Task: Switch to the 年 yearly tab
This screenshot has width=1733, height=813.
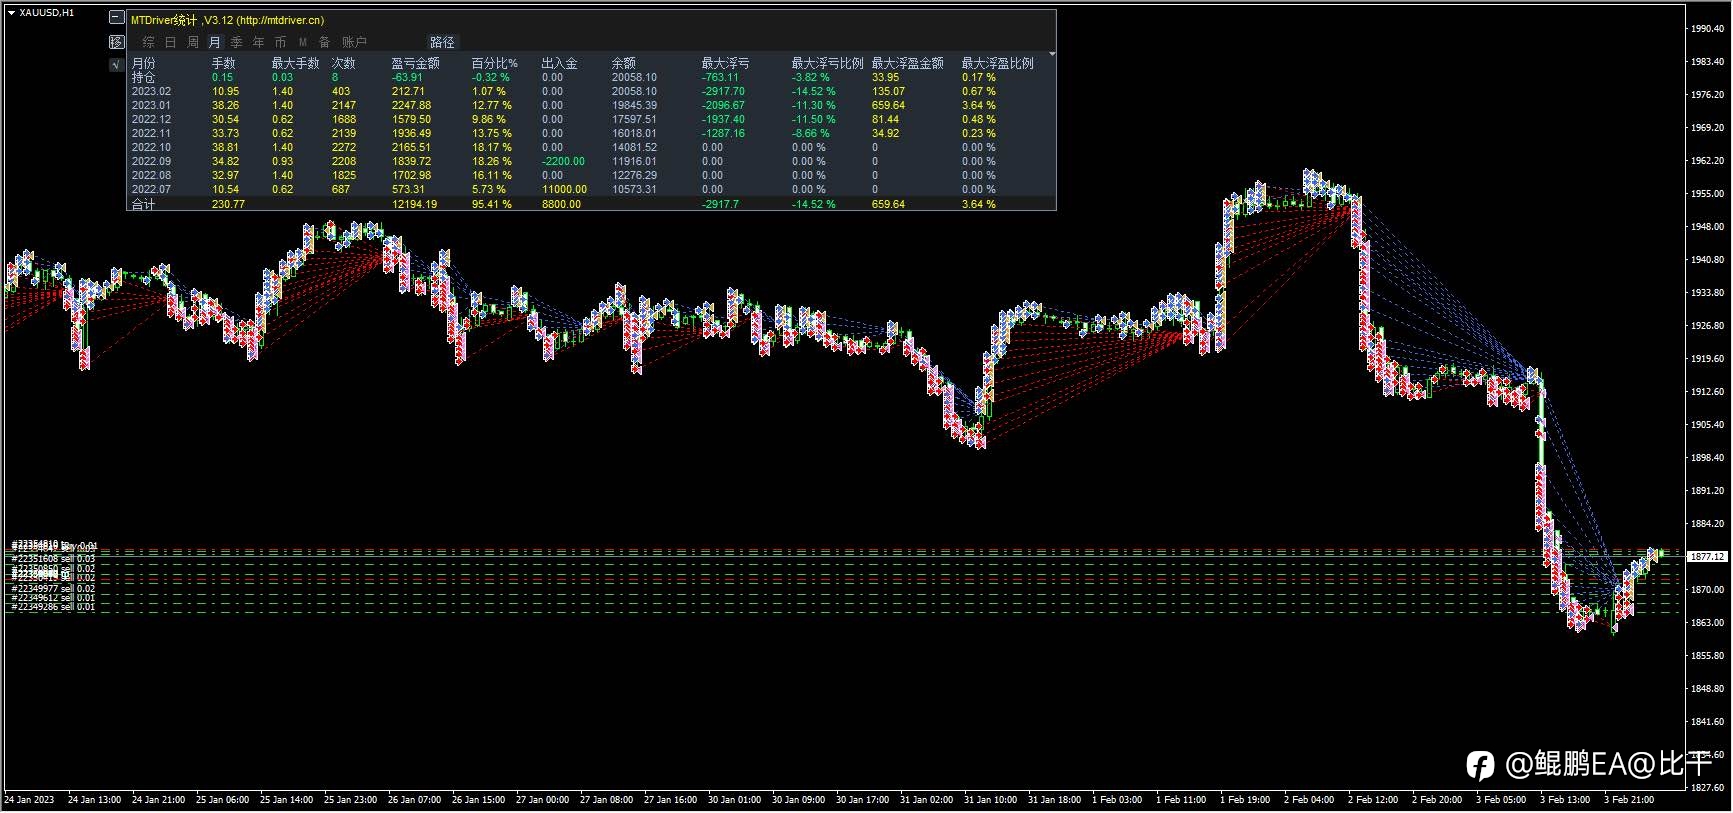Action: click(x=259, y=42)
